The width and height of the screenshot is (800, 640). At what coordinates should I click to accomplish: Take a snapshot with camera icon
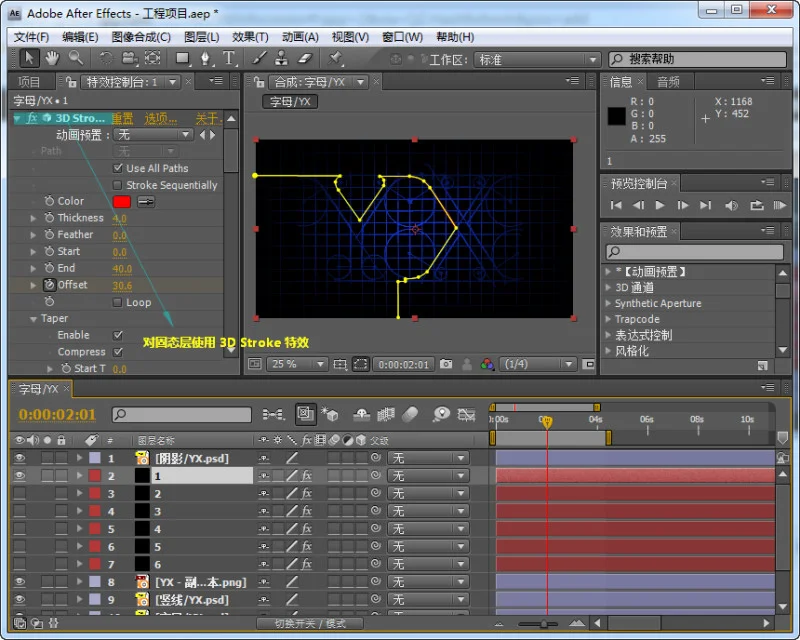[x=446, y=364]
